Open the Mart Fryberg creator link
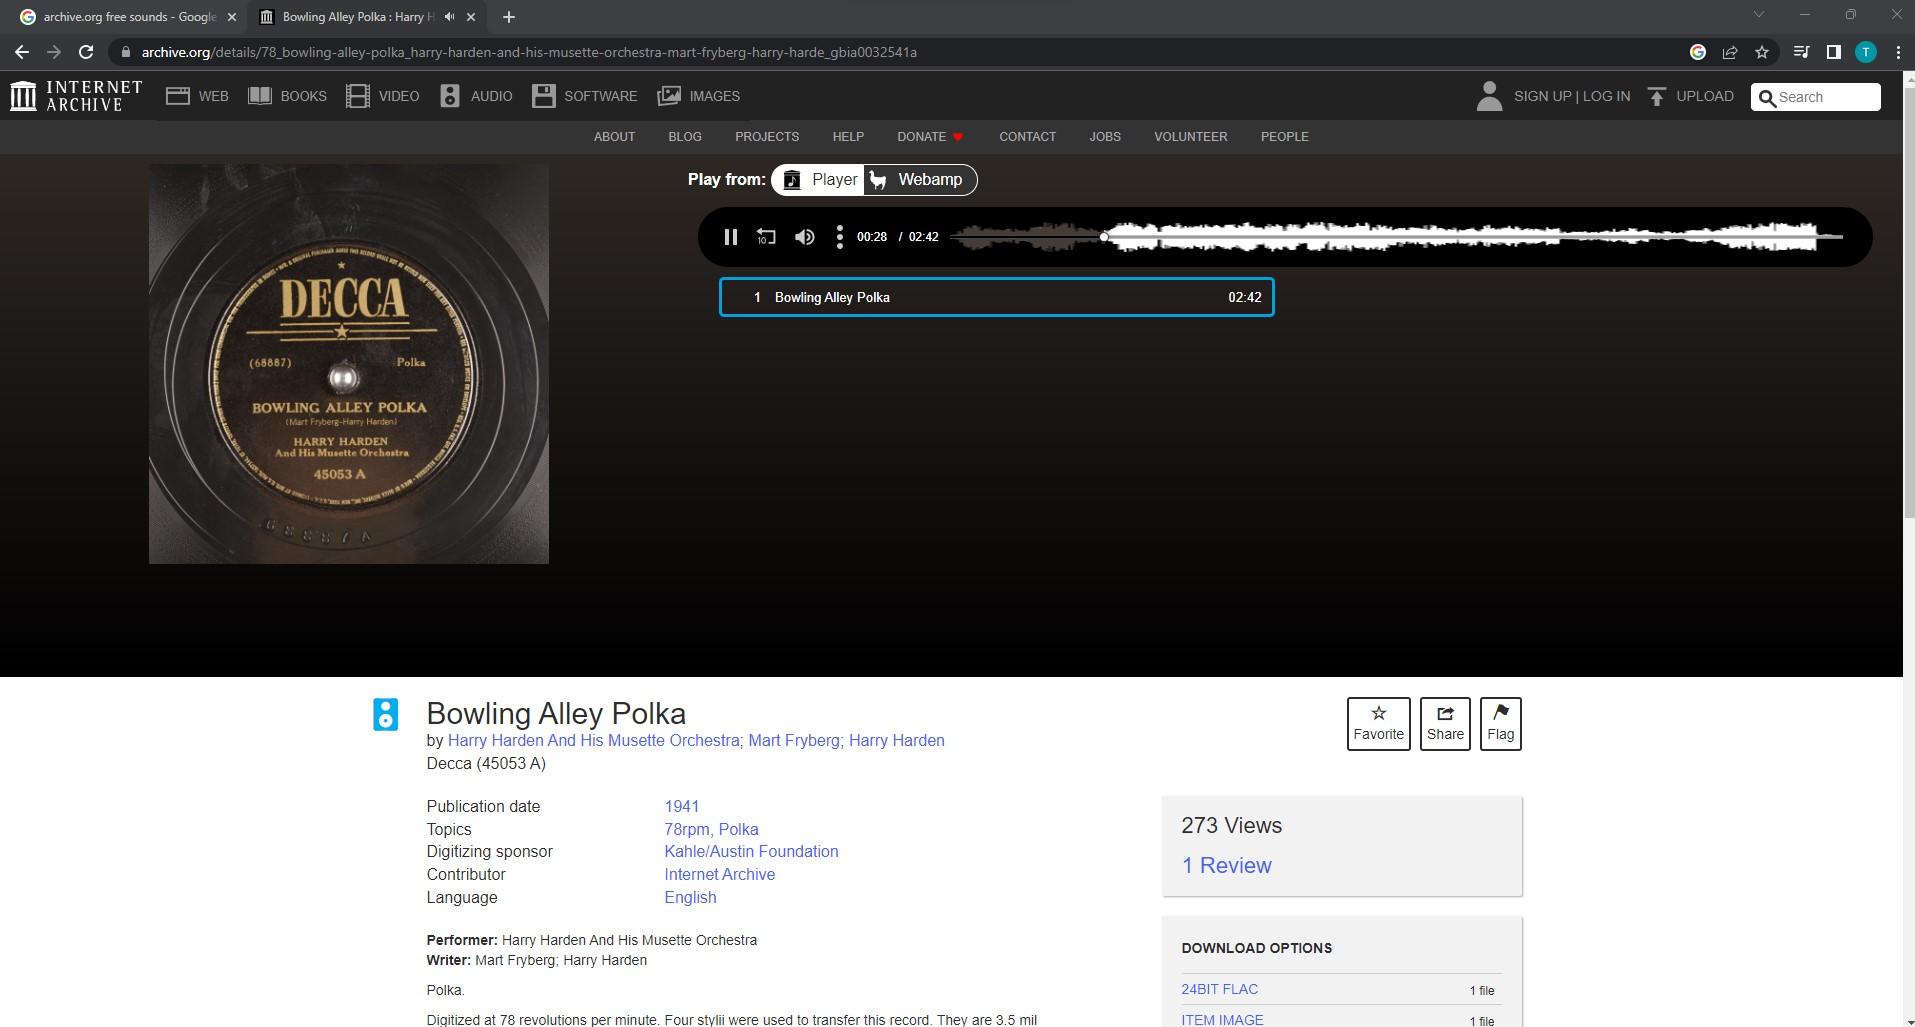This screenshot has width=1915, height=1027. 794,741
